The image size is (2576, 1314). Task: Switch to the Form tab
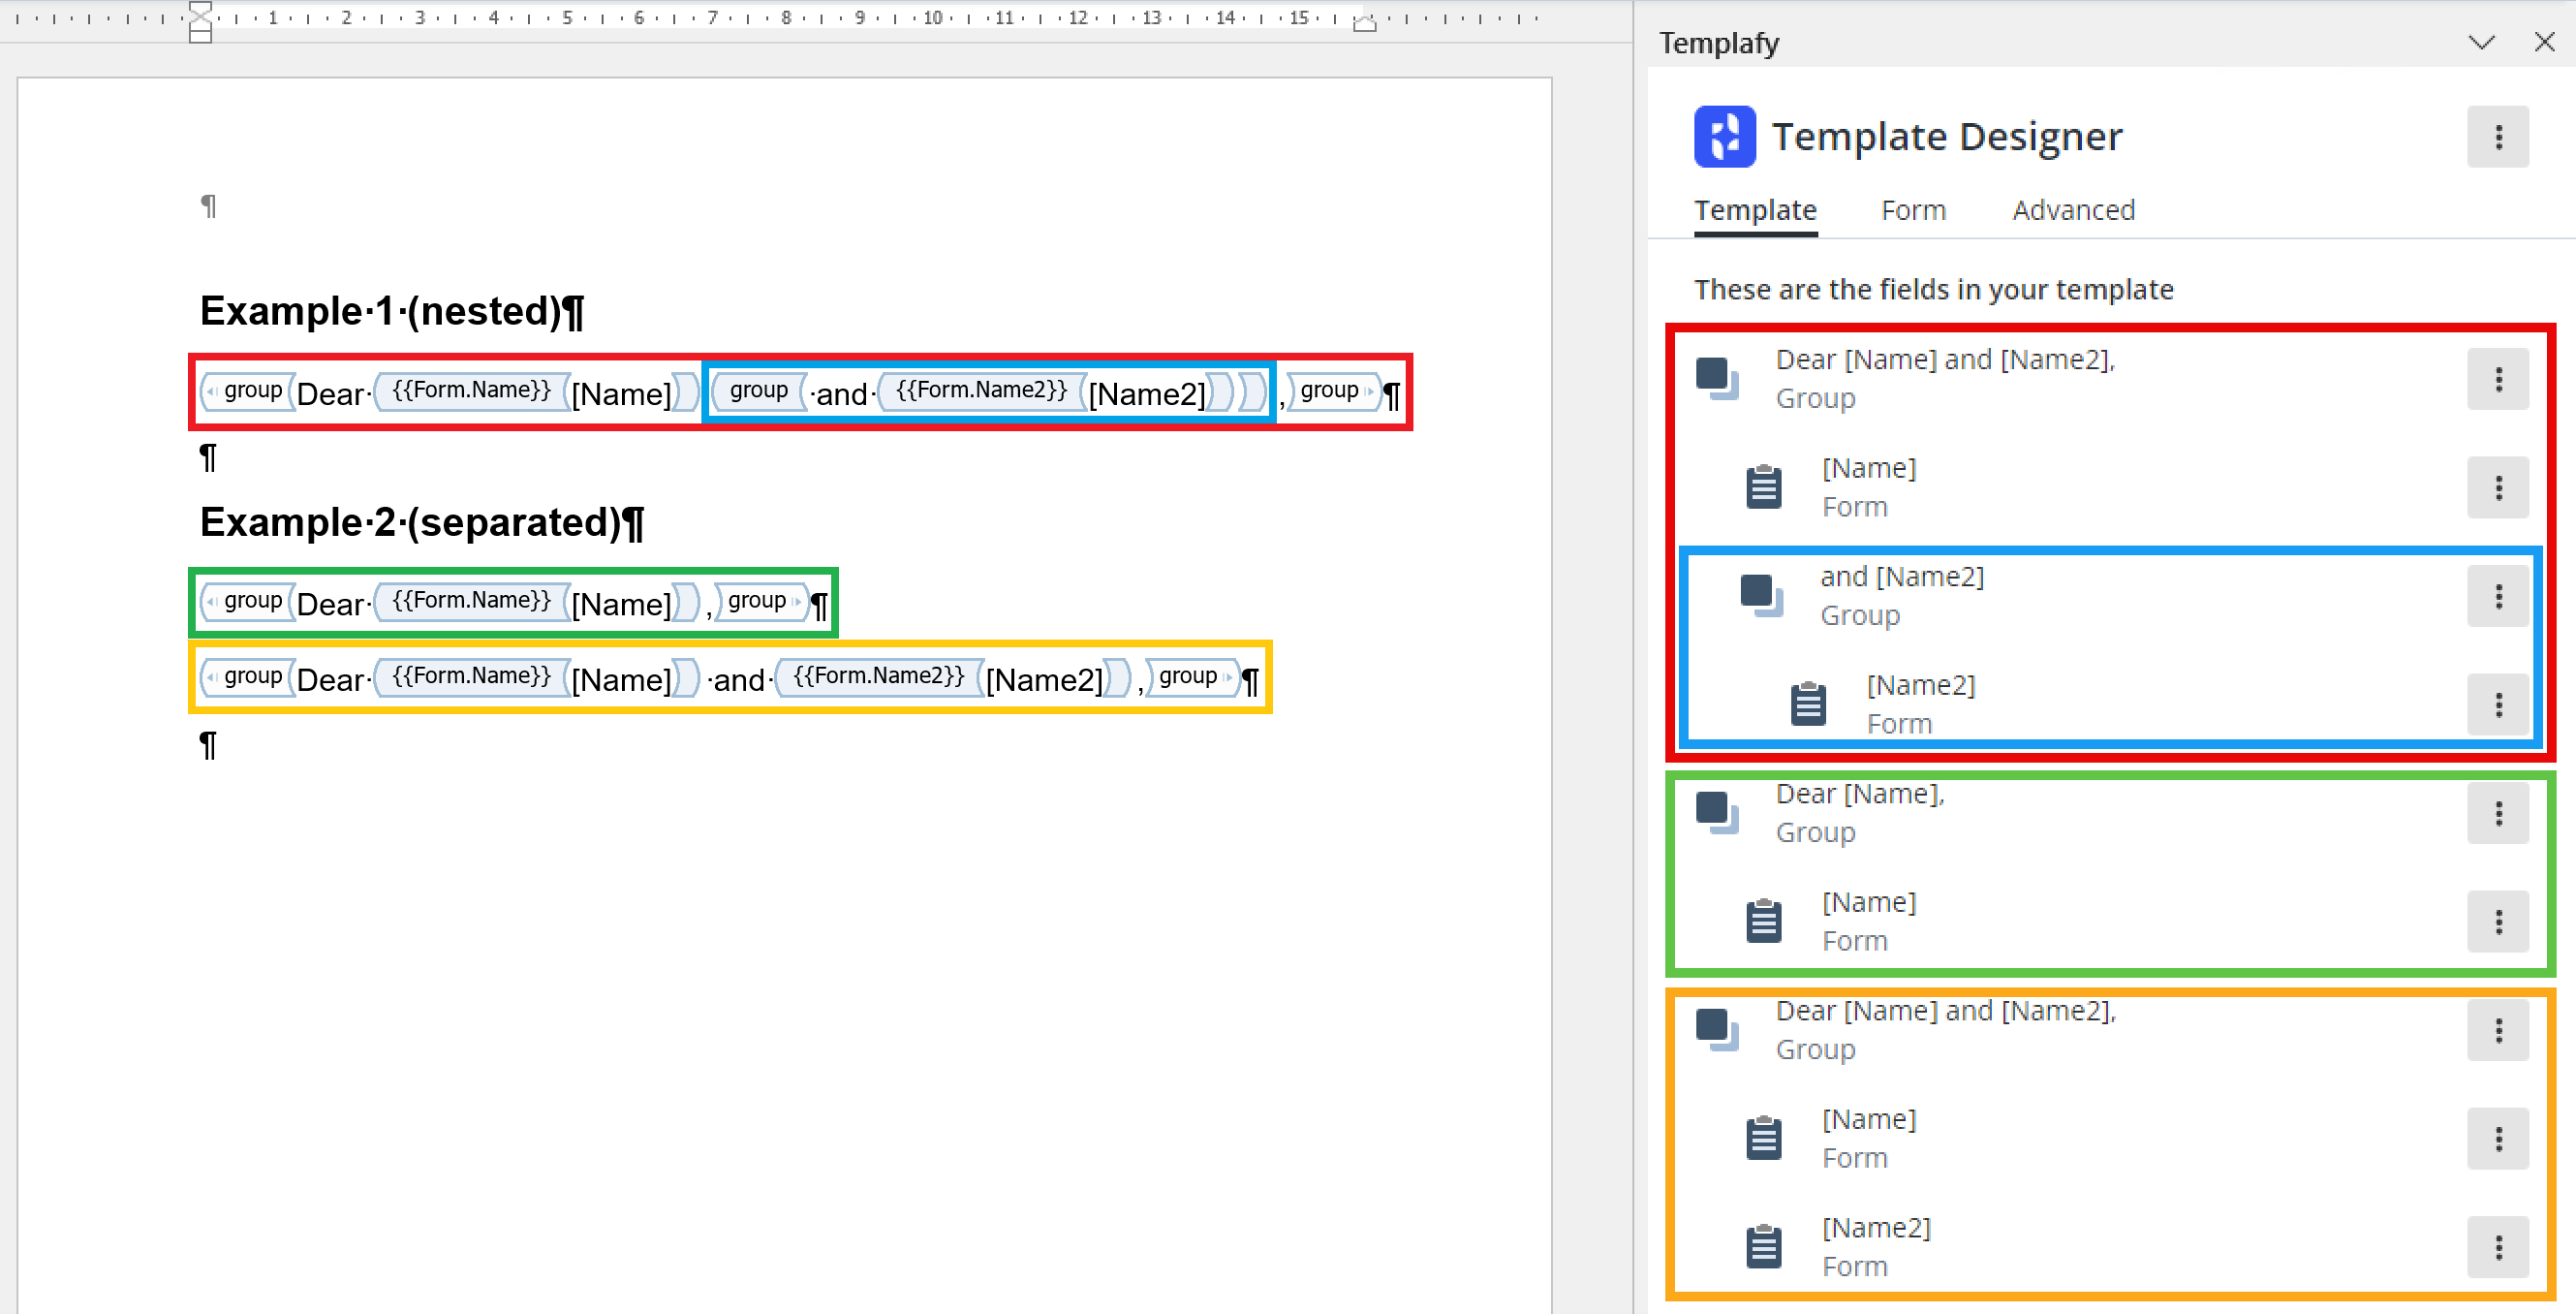point(1913,210)
